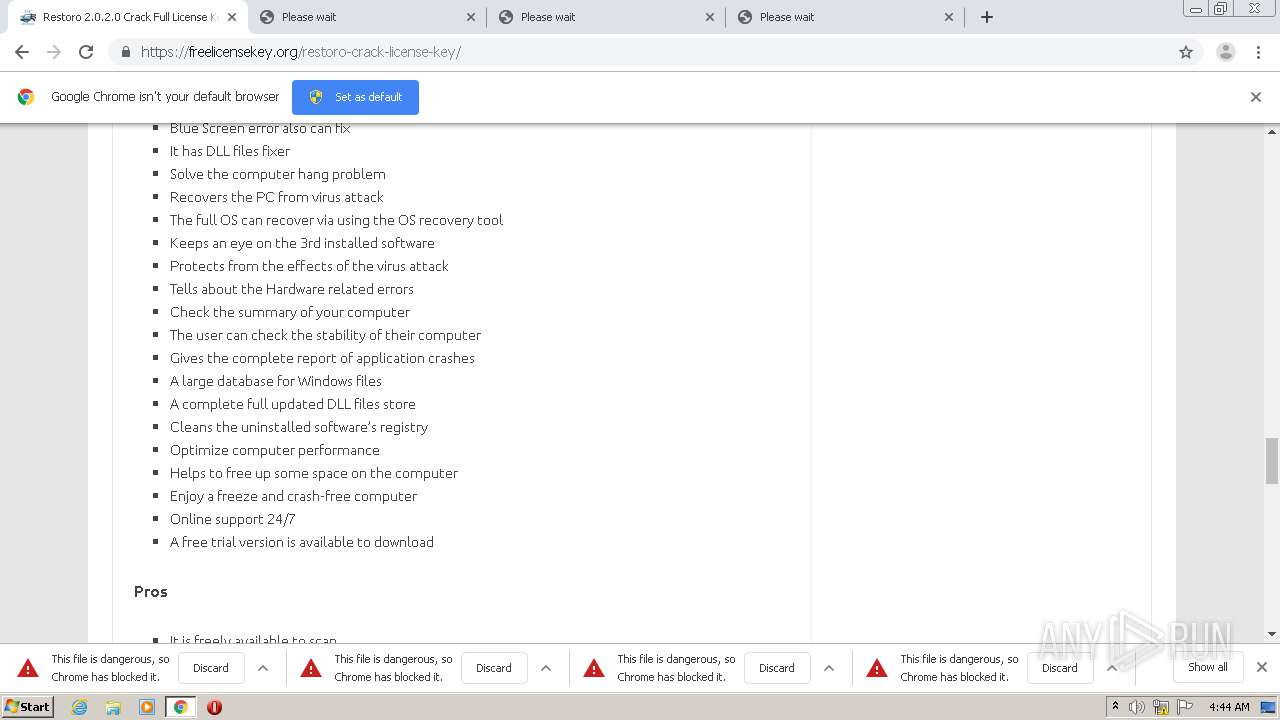Viewport: 1280px width, 720px height.
Task: Bookmark this page with star icon
Action: (x=1186, y=52)
